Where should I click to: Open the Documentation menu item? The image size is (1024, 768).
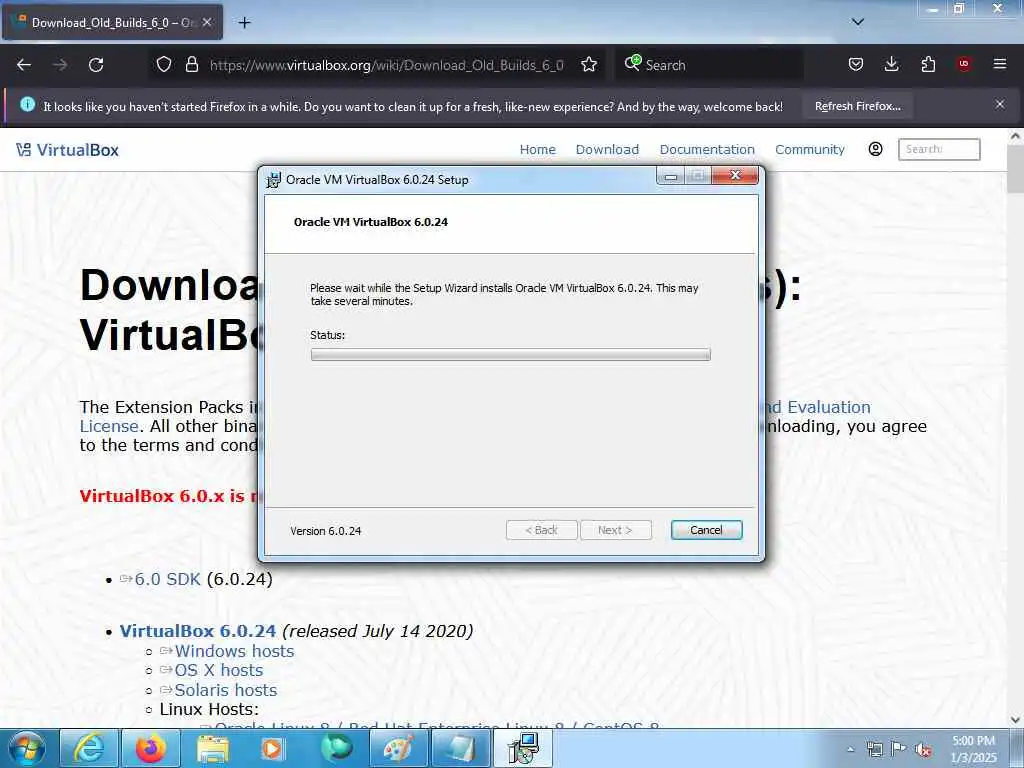[x=707, y=150]
